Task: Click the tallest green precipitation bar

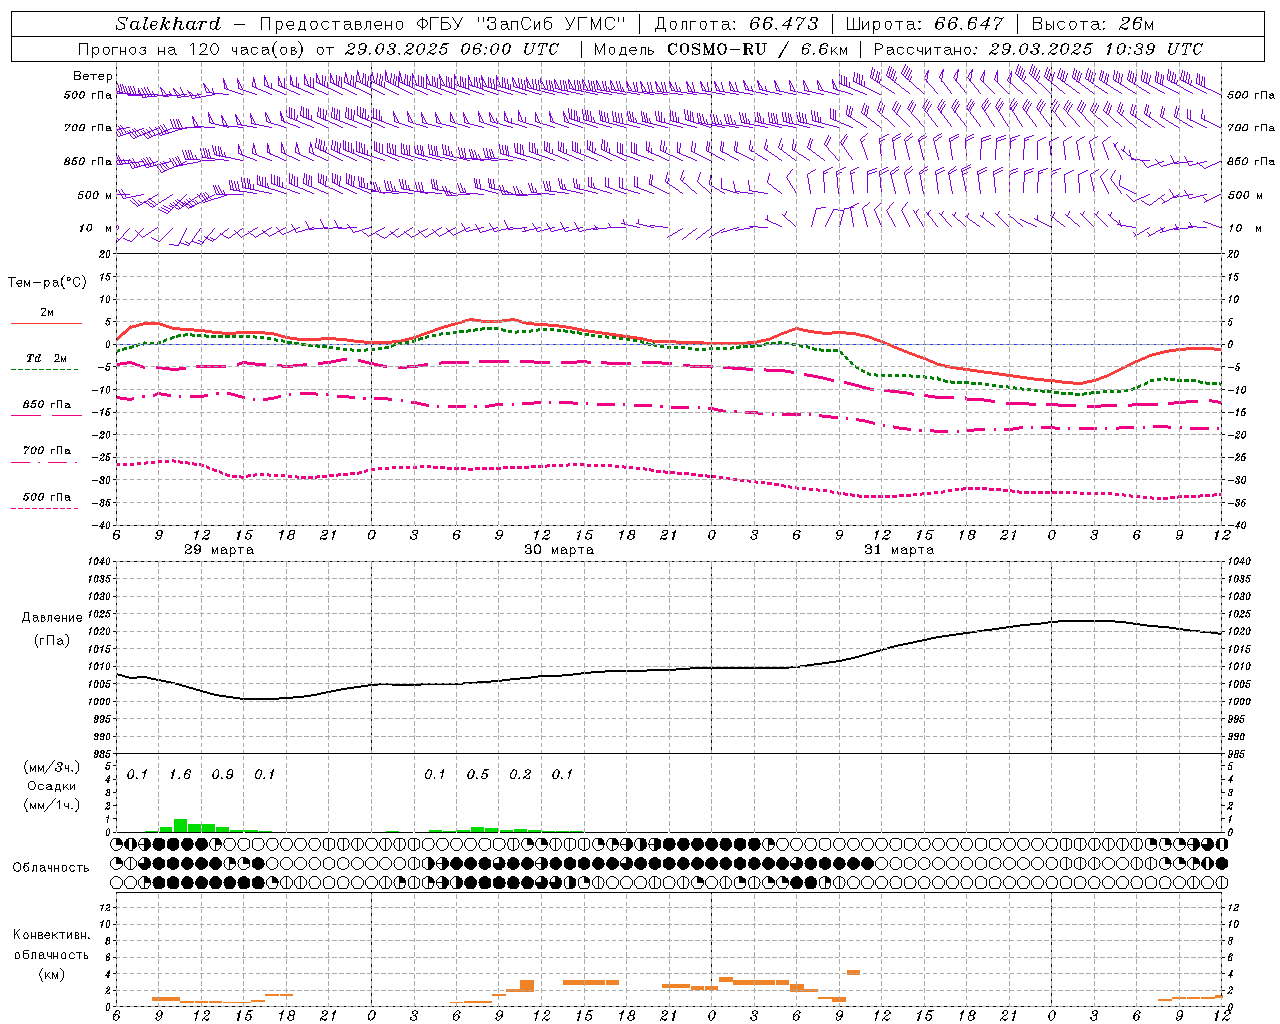Action: point(180,825)
